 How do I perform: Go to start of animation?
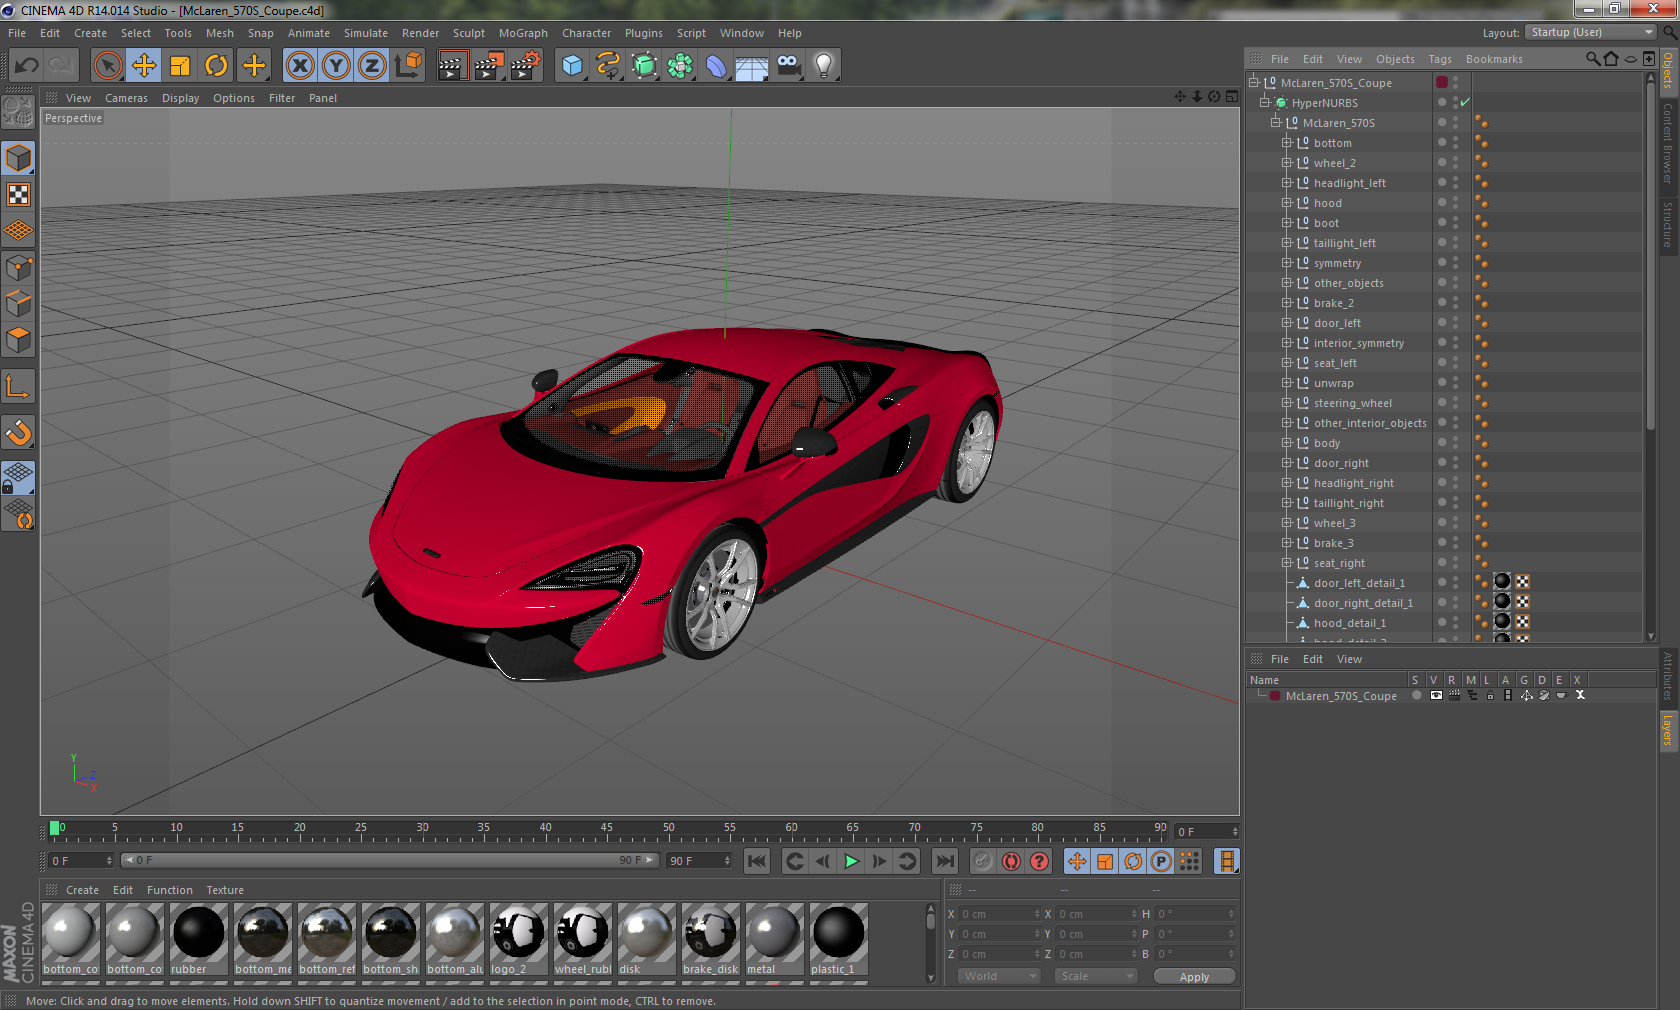(x=757, y=861)
